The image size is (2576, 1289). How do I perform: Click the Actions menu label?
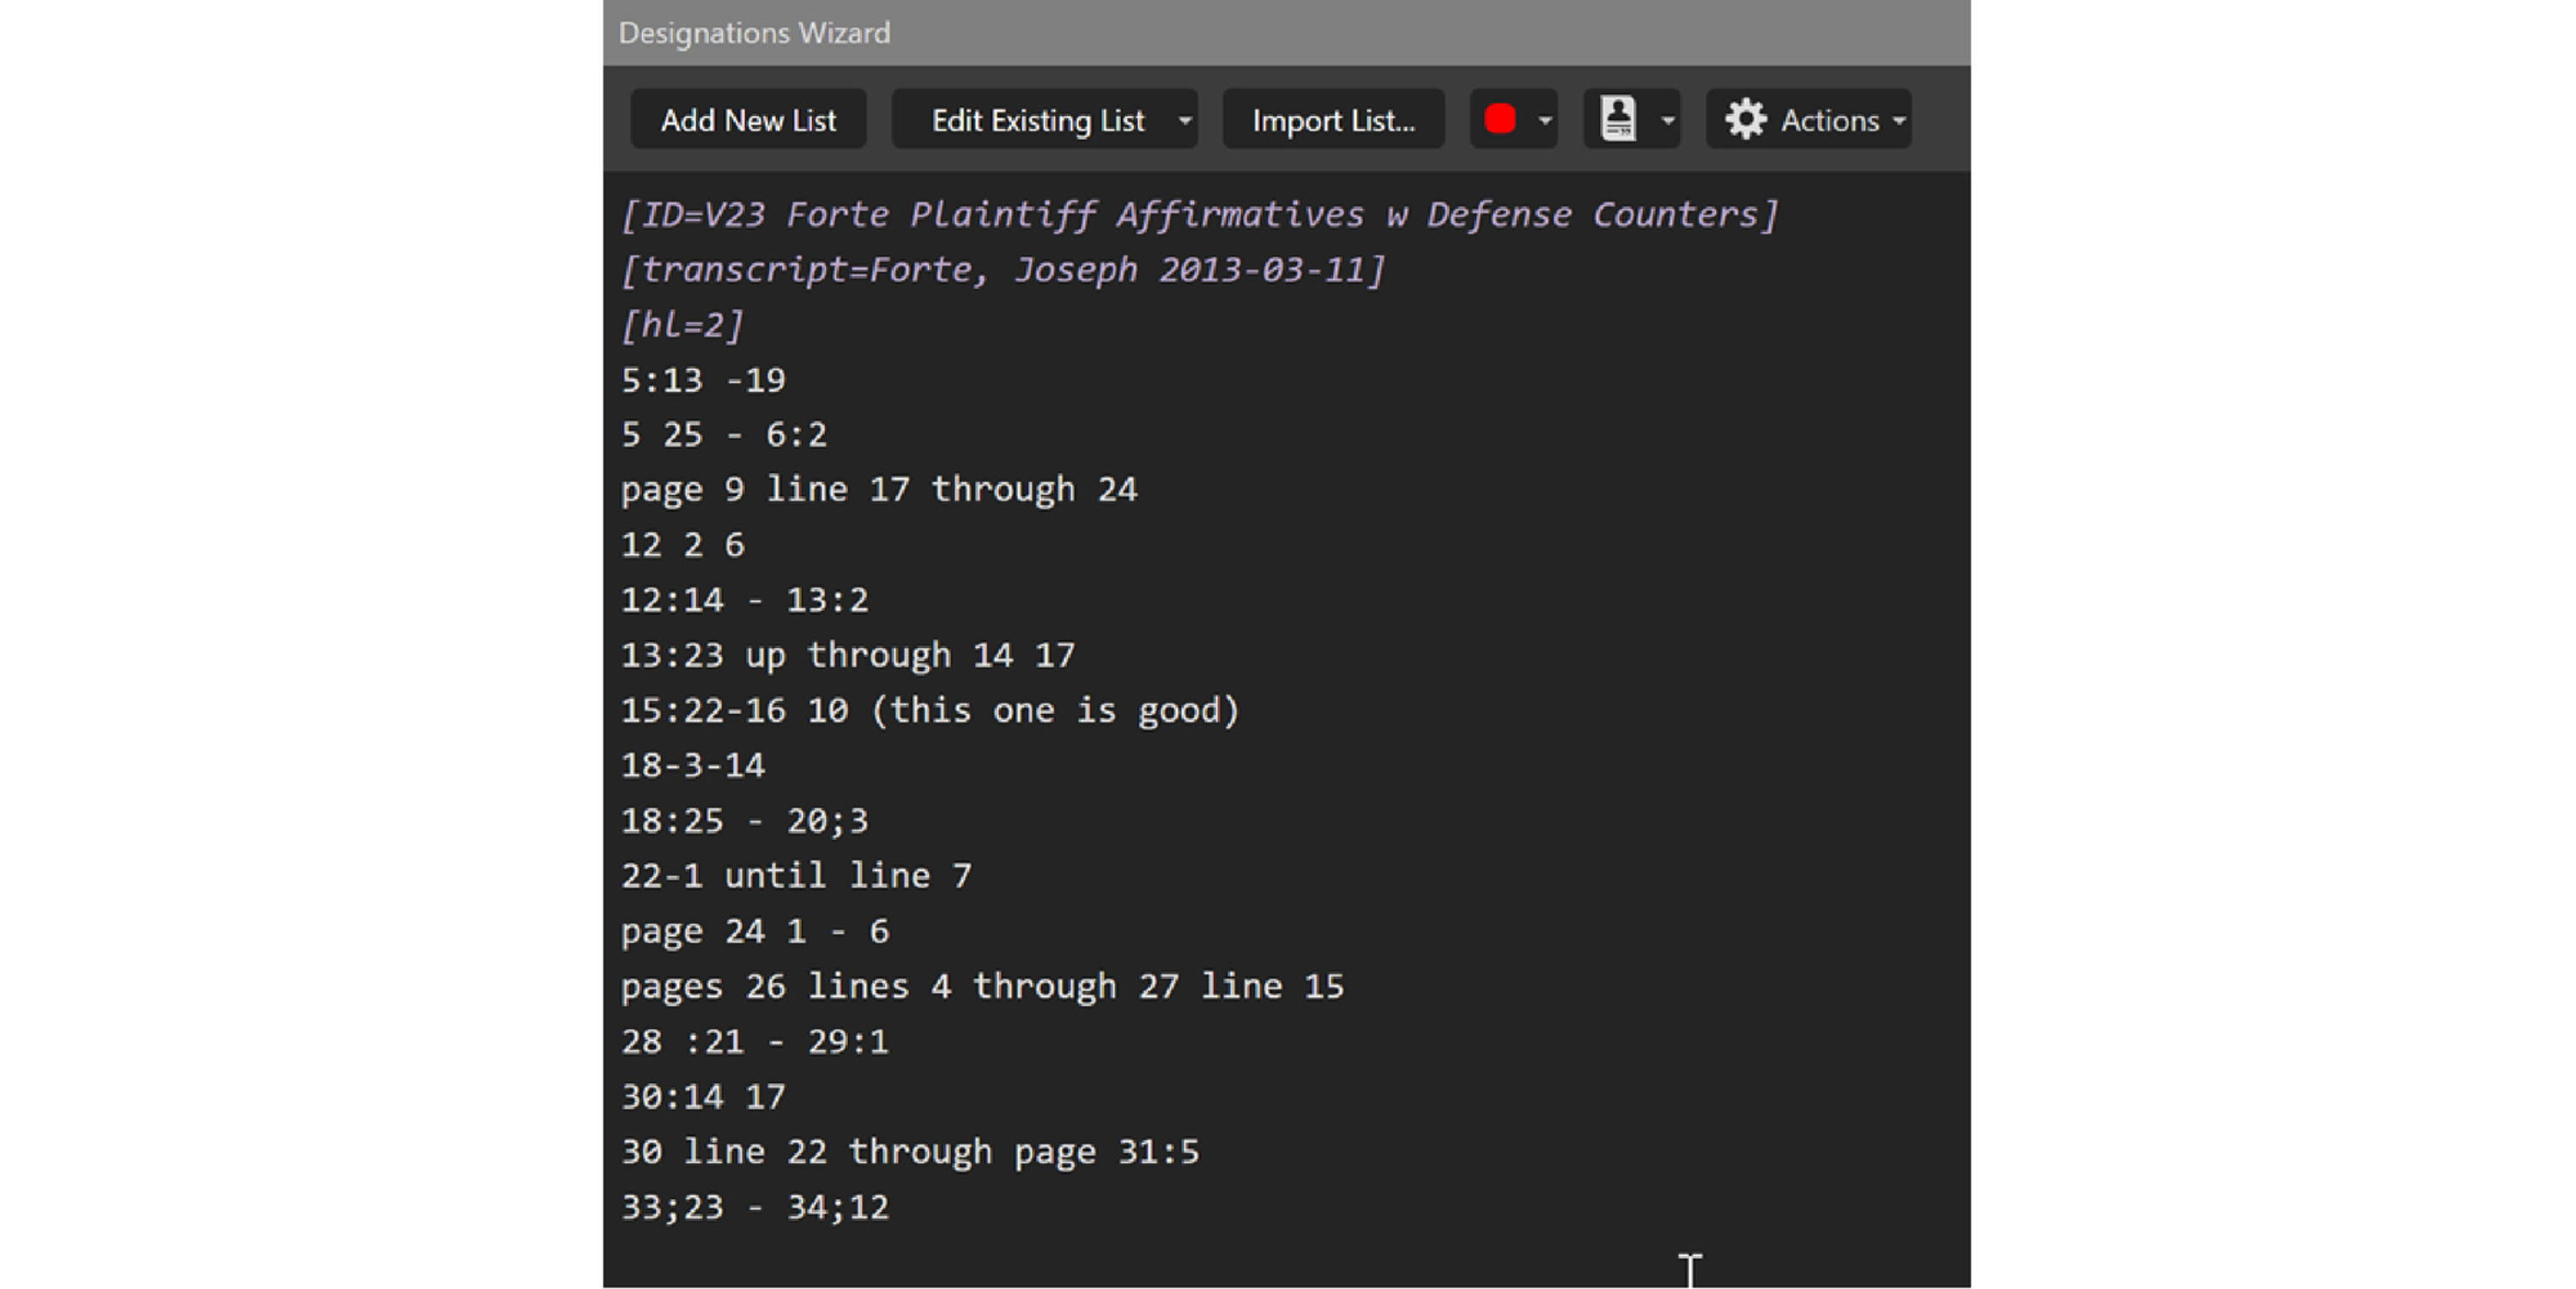1829,120
